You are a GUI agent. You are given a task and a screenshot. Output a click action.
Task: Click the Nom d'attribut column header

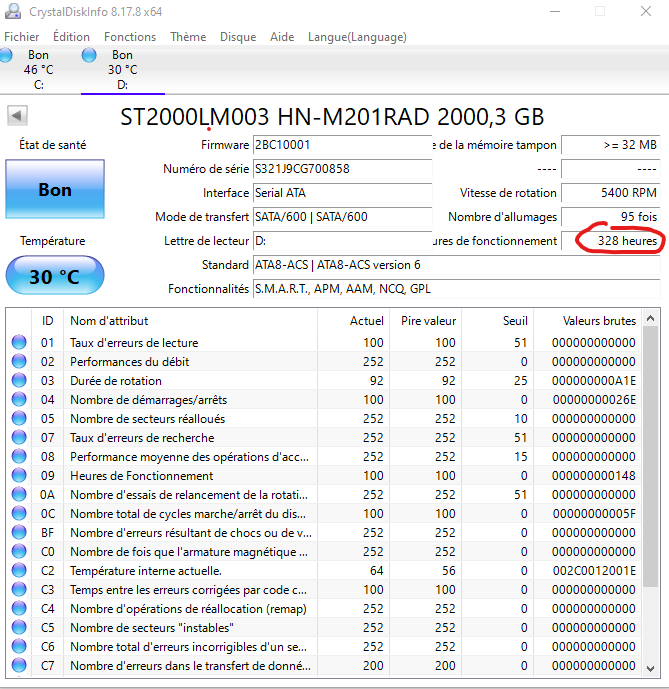190,321
